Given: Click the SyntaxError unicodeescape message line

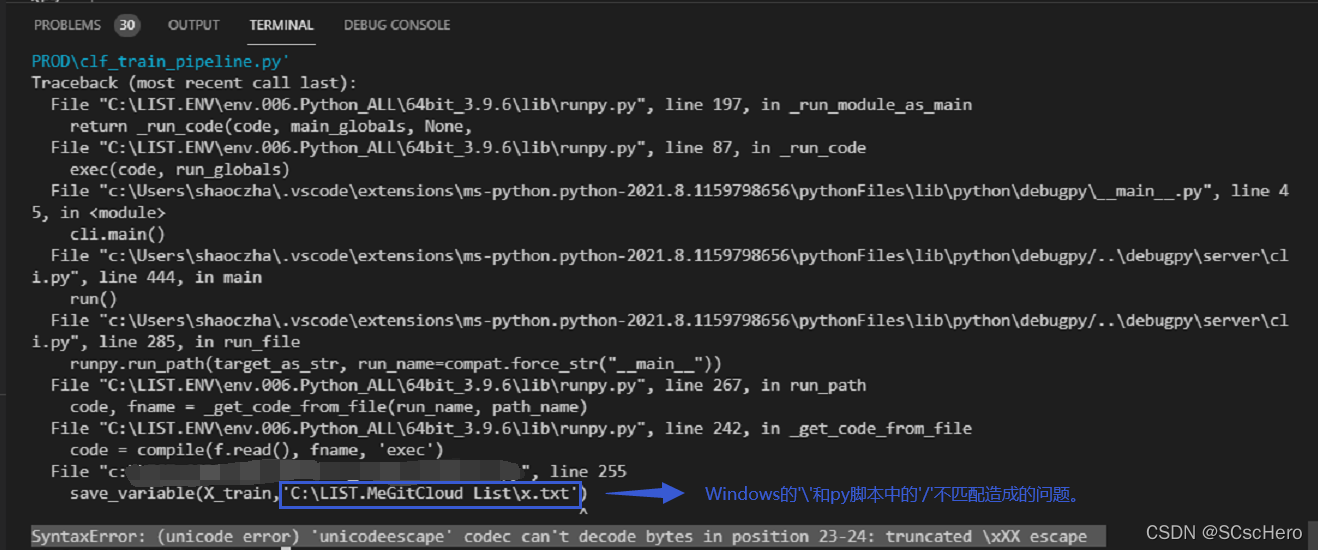Looking at the screenshot, I should coord(568,537).
